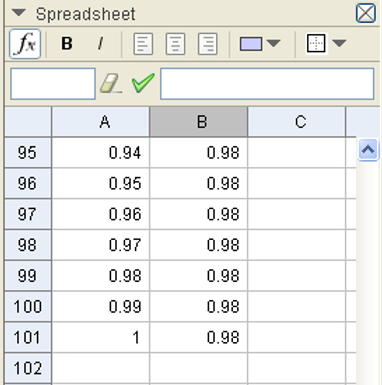This screenshot has height=385, width=382.
Task: Open the background color dropdown arrow
Action: coord(274,43)
